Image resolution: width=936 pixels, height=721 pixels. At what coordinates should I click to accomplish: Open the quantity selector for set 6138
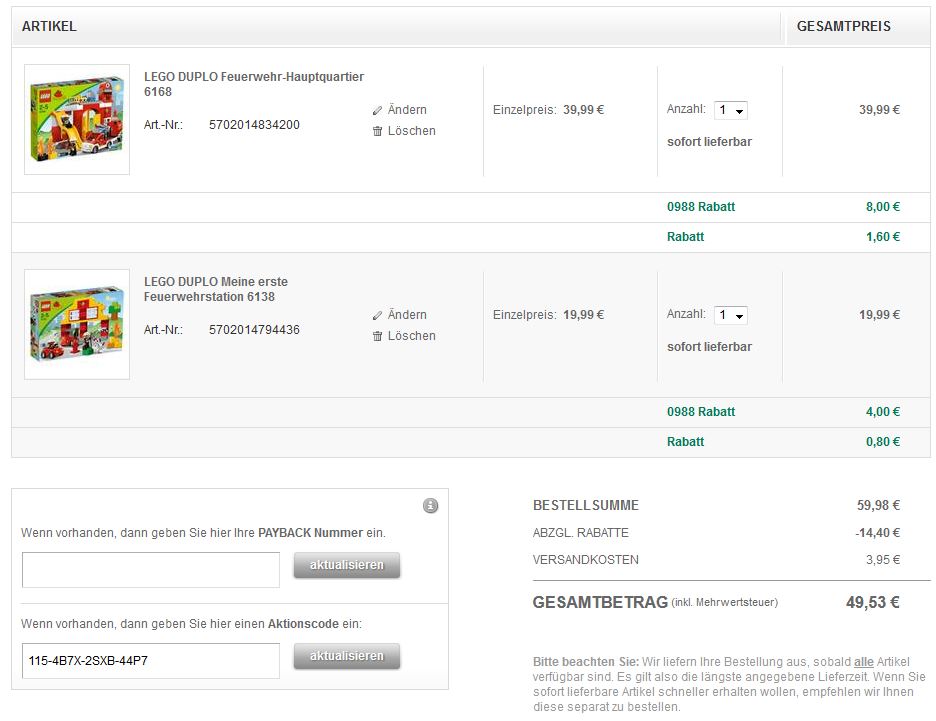tap(732, 314)
